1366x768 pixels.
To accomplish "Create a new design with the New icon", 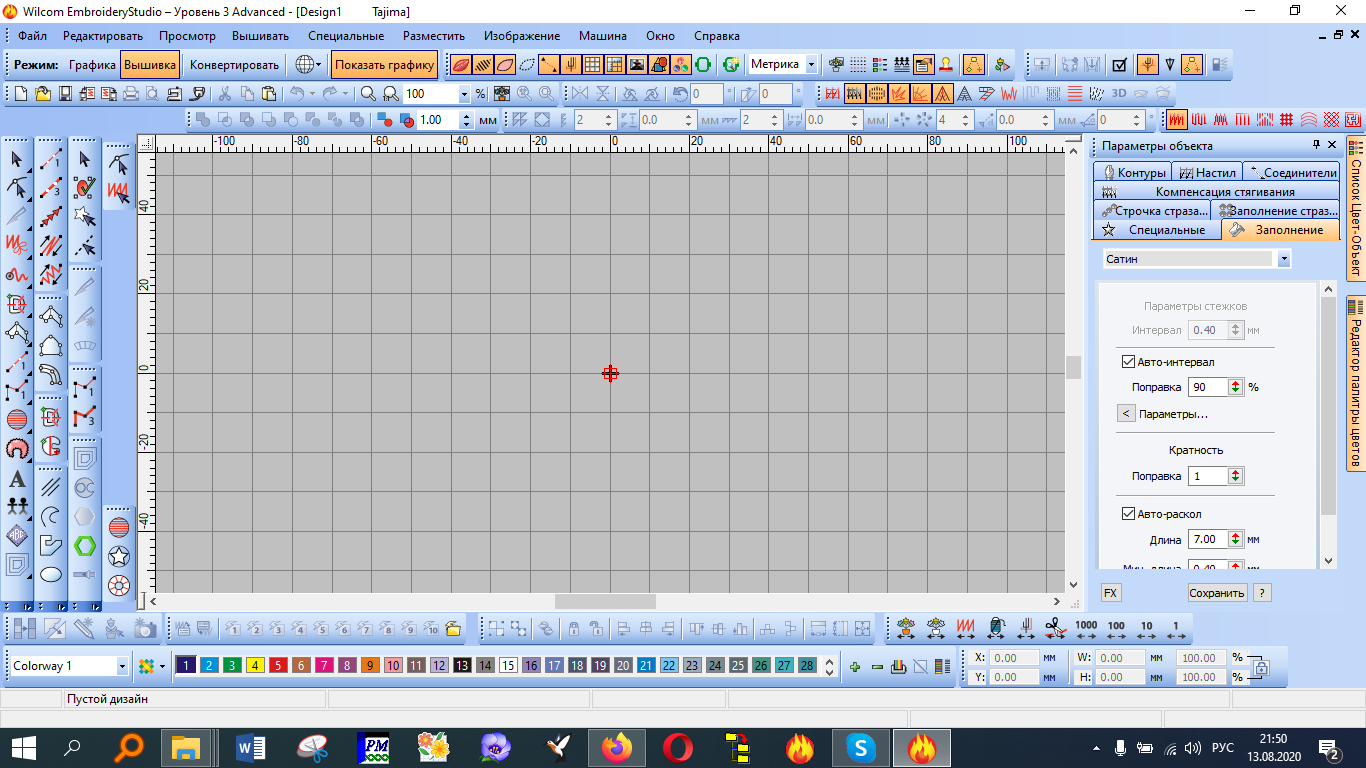I will point(21,93).
